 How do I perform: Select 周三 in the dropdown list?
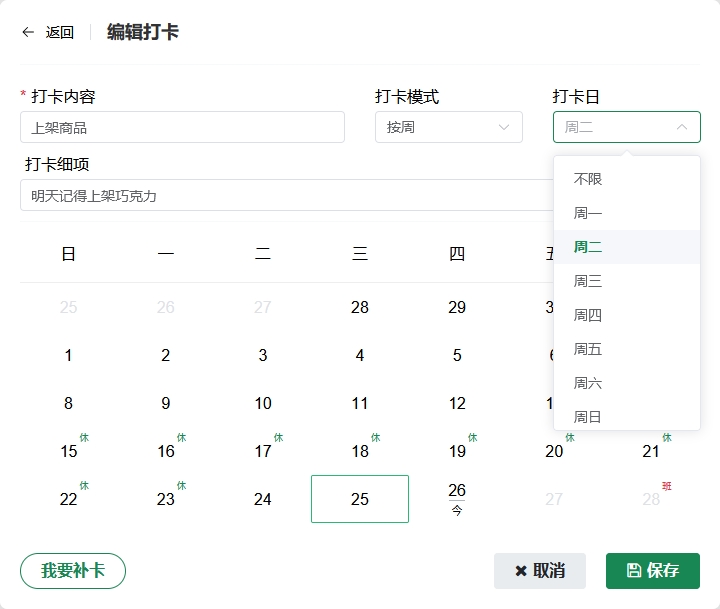[627, 281]
